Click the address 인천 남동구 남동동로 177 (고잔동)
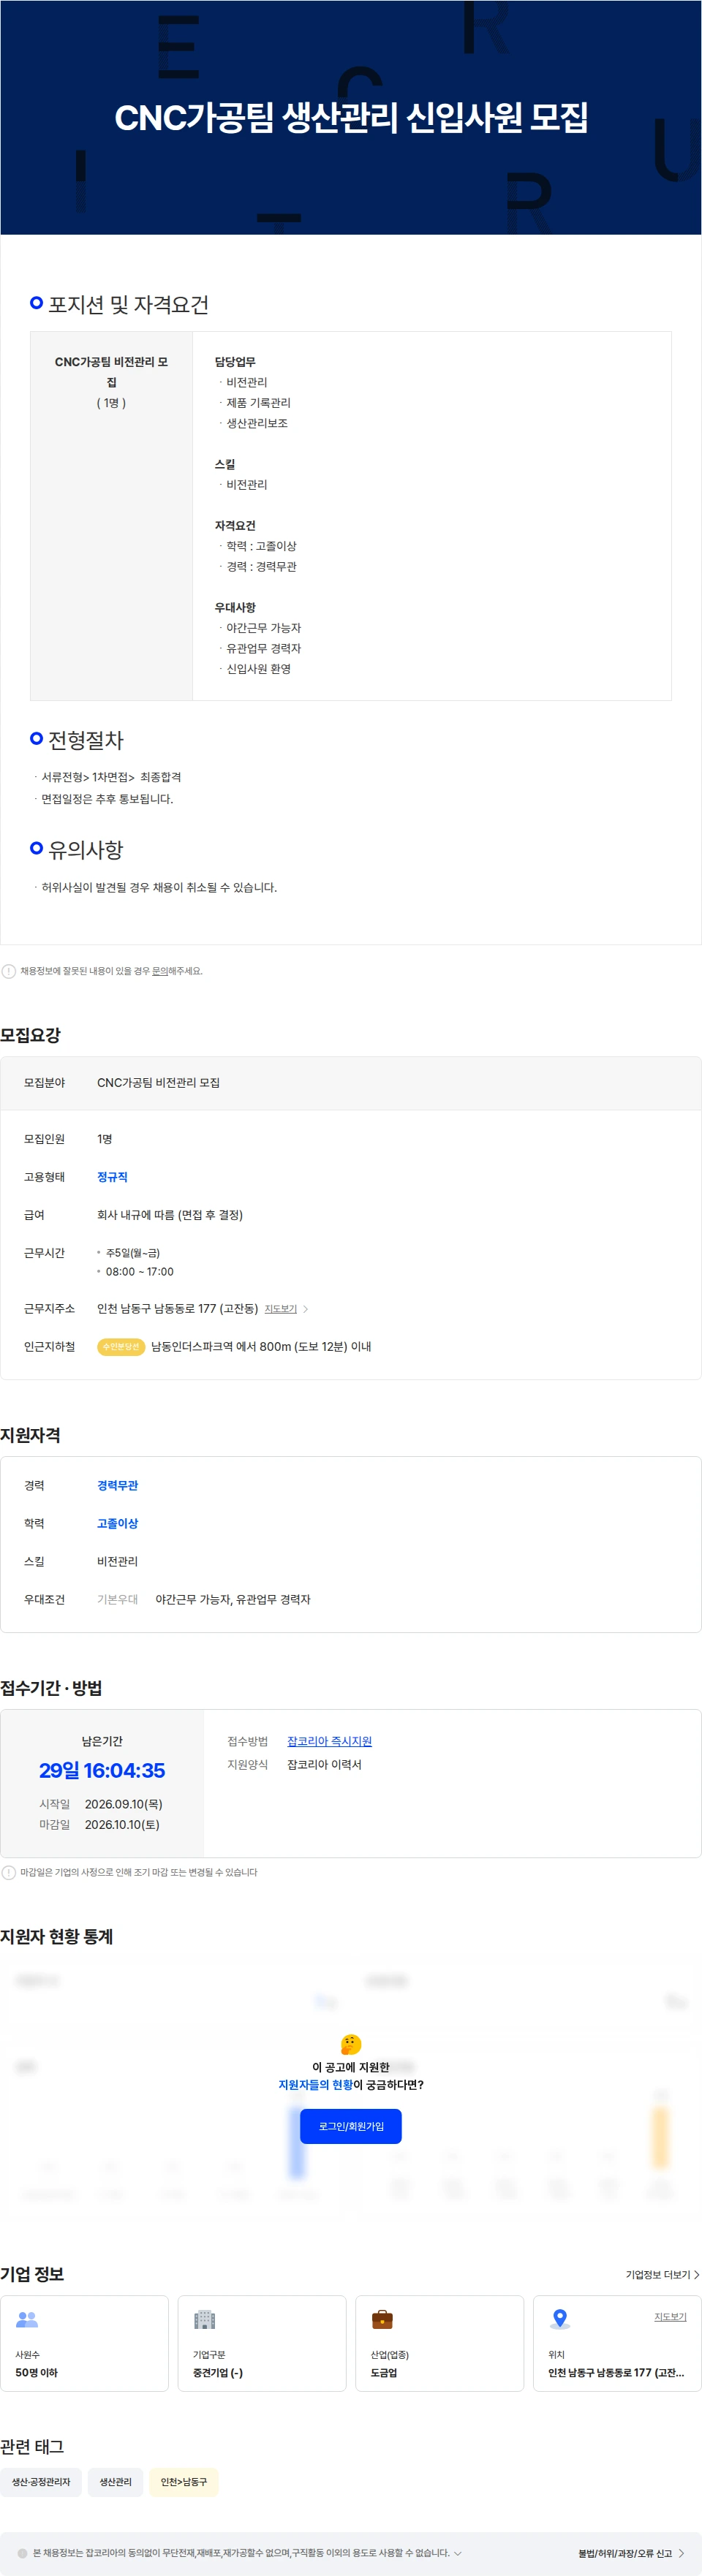The height and width of the screenshot is (2576, 702). click(177, 1309)
